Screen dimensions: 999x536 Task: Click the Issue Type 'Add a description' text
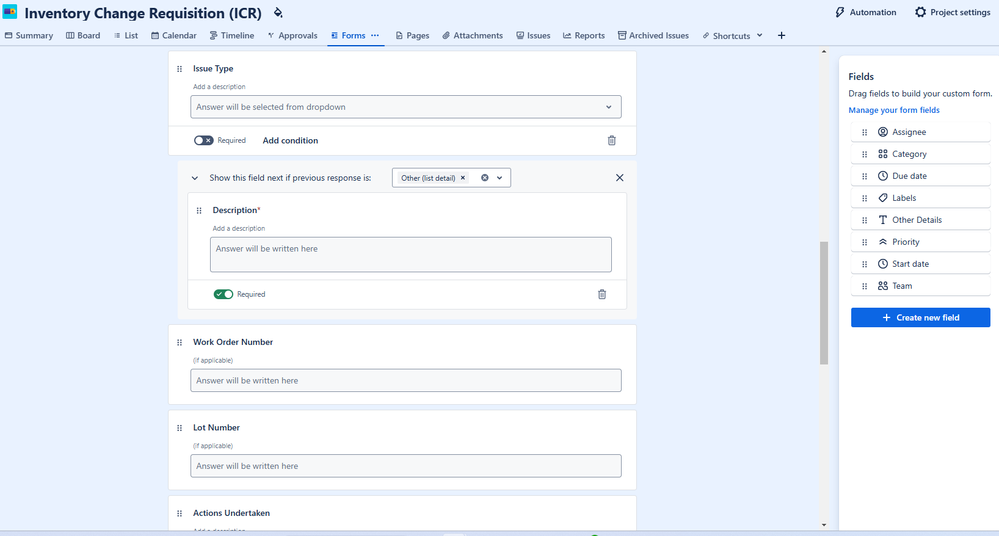(219, 87)
